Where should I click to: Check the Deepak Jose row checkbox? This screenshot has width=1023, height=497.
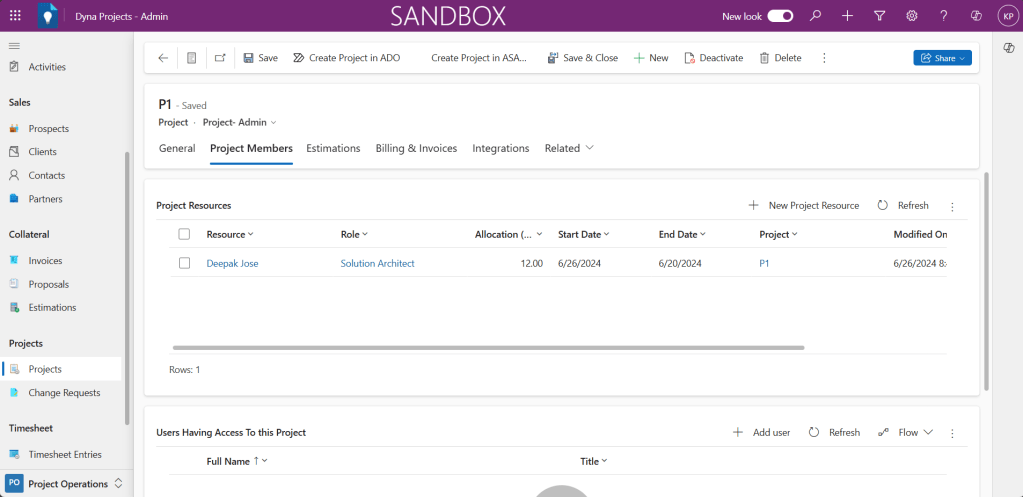pyautogui.click(x=184, y=263)
